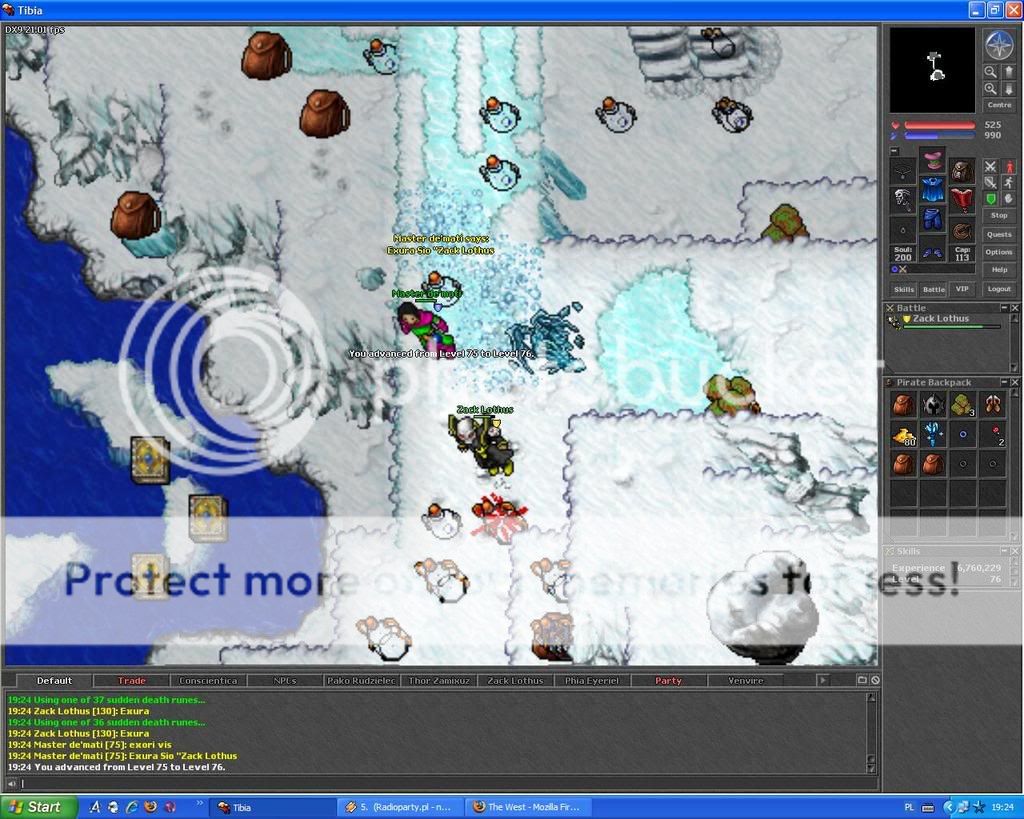
Task: Select the amulet necklace slot
Action: tap(903, 171)
